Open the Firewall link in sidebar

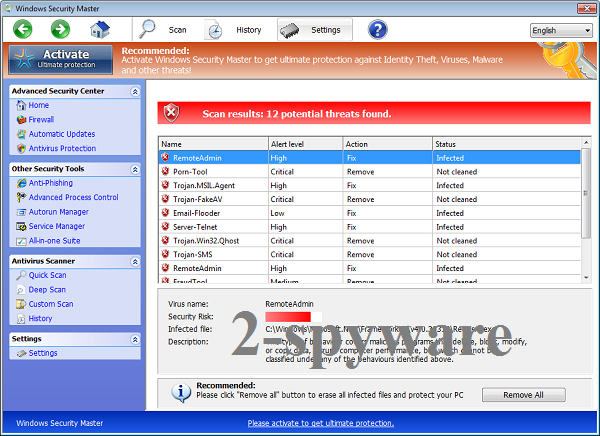(x=41, y=119)
